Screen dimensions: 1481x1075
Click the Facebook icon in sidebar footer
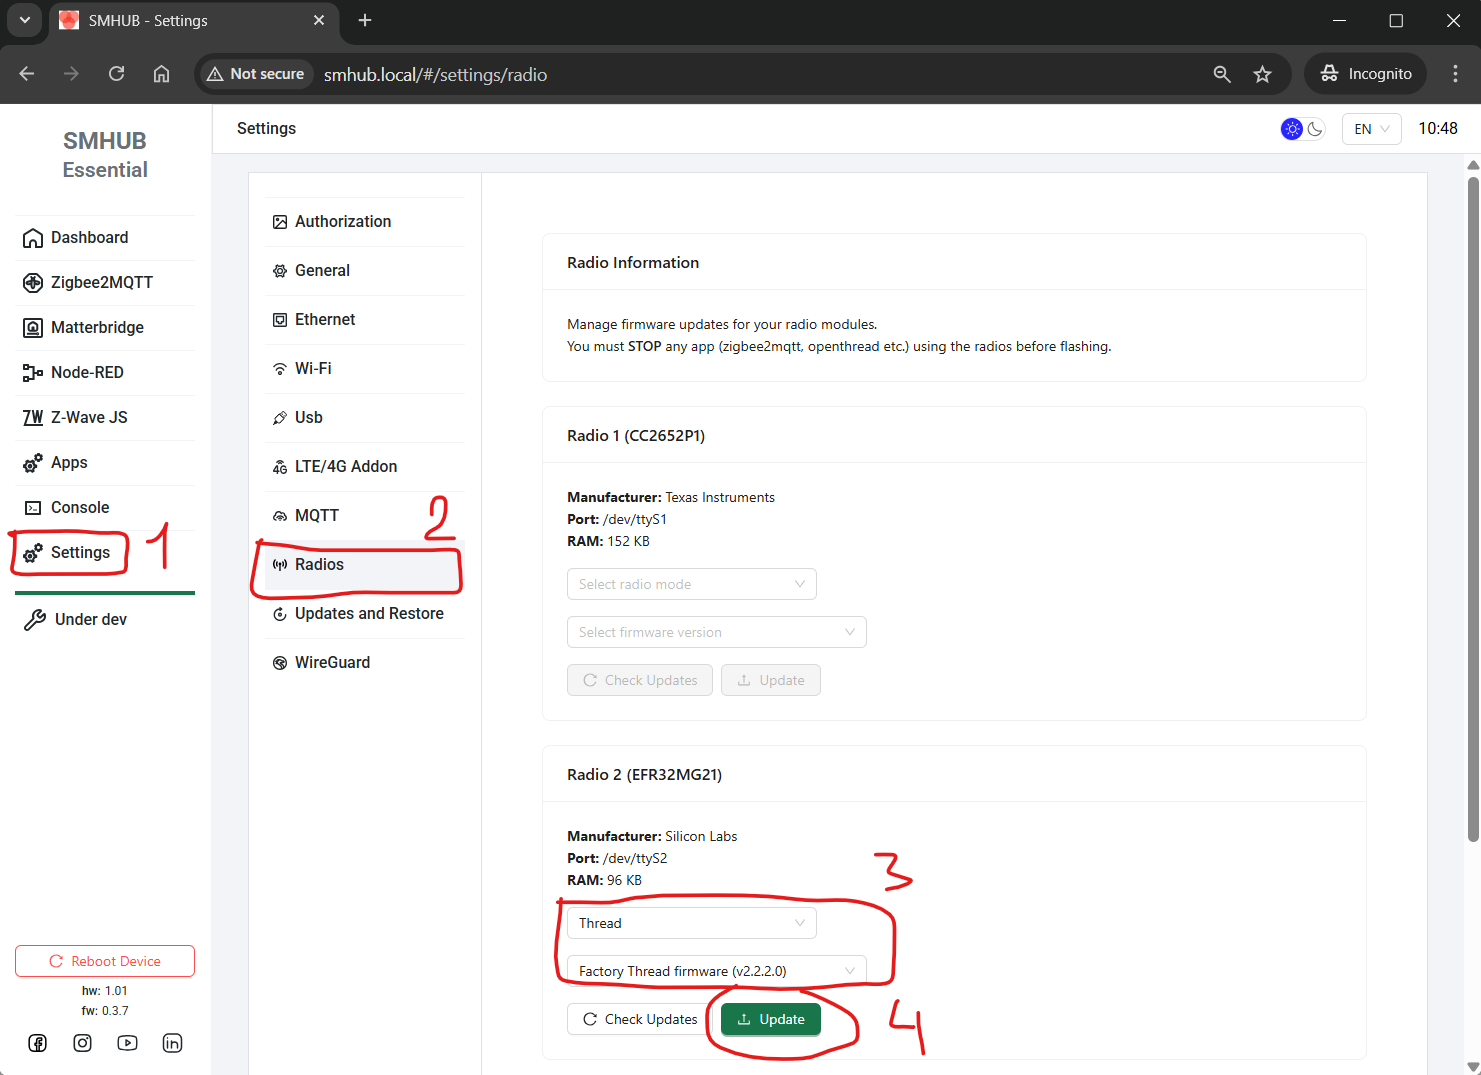[38, 1043]
